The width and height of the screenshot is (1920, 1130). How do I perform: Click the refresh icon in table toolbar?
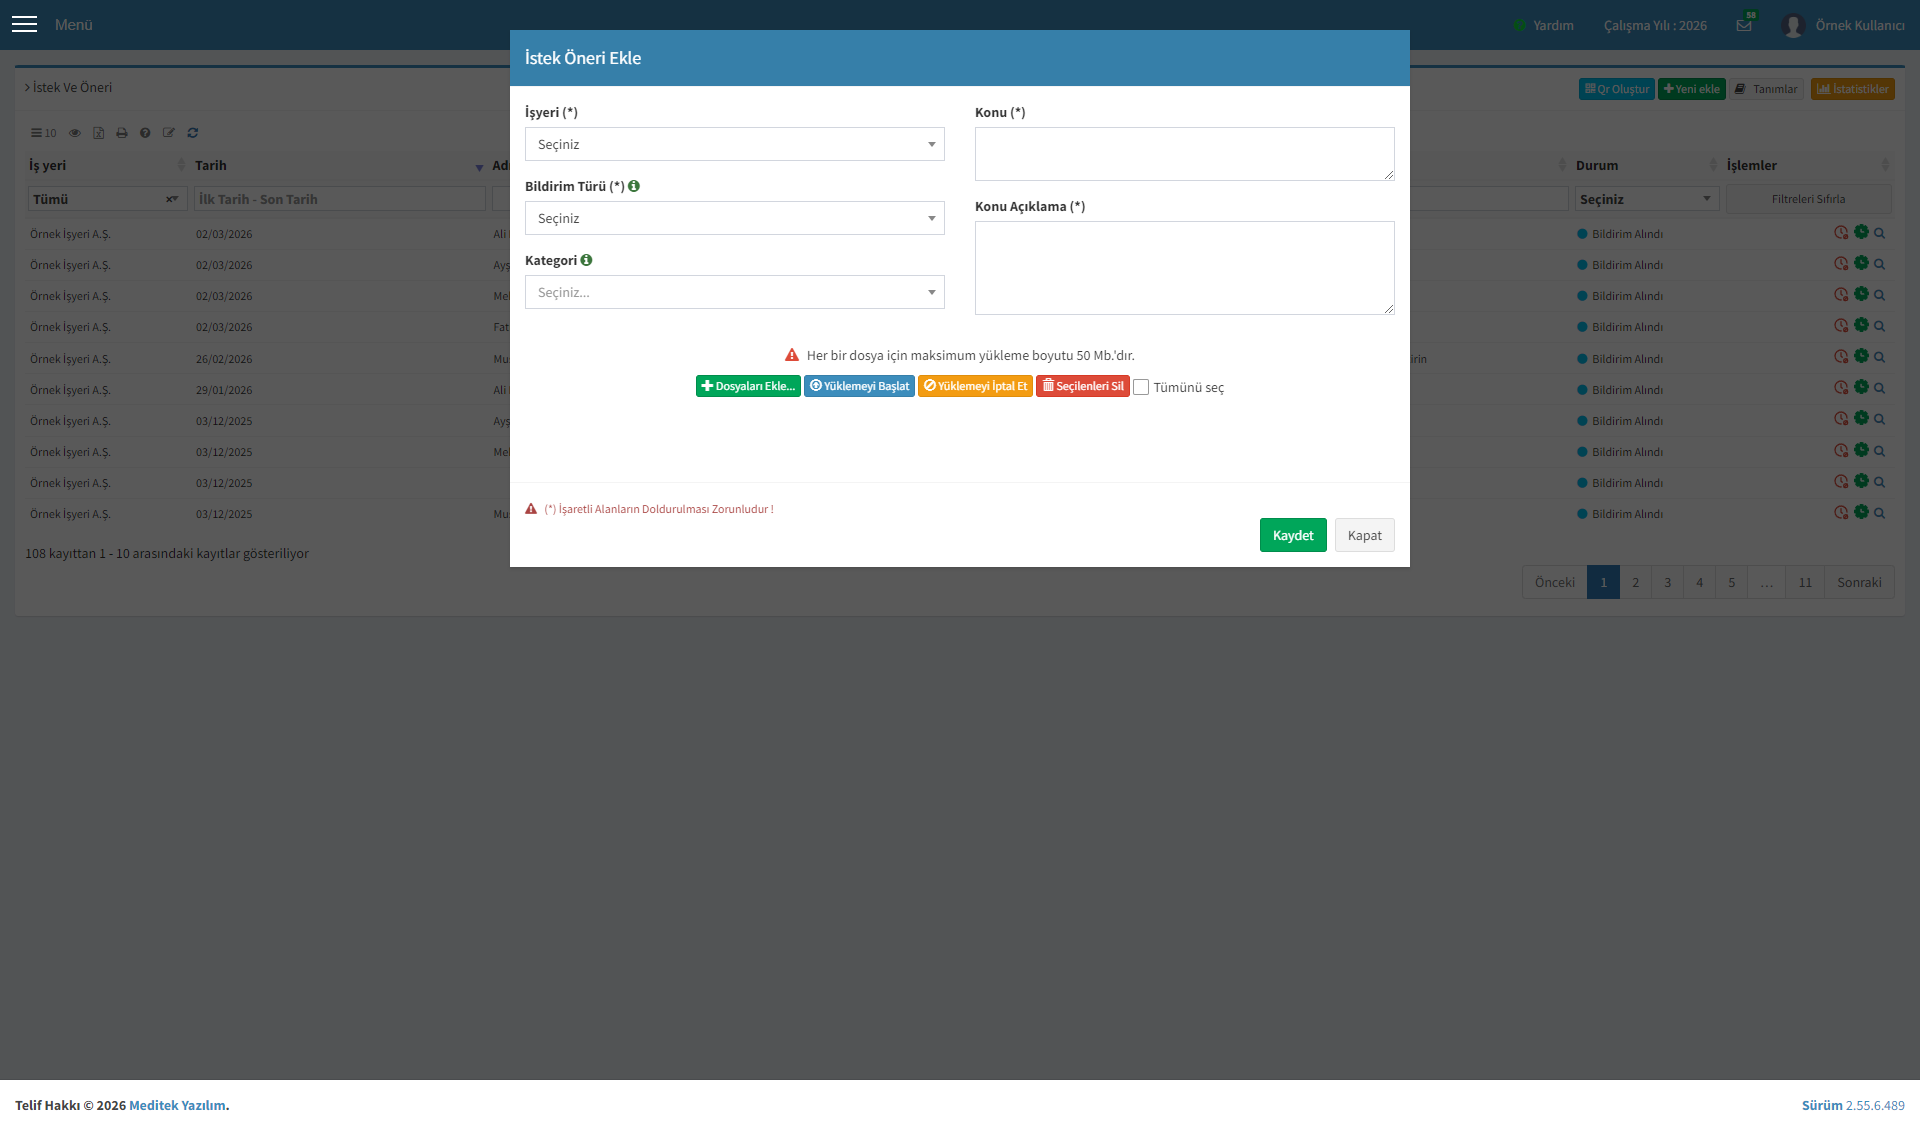[x=193, y=133]
